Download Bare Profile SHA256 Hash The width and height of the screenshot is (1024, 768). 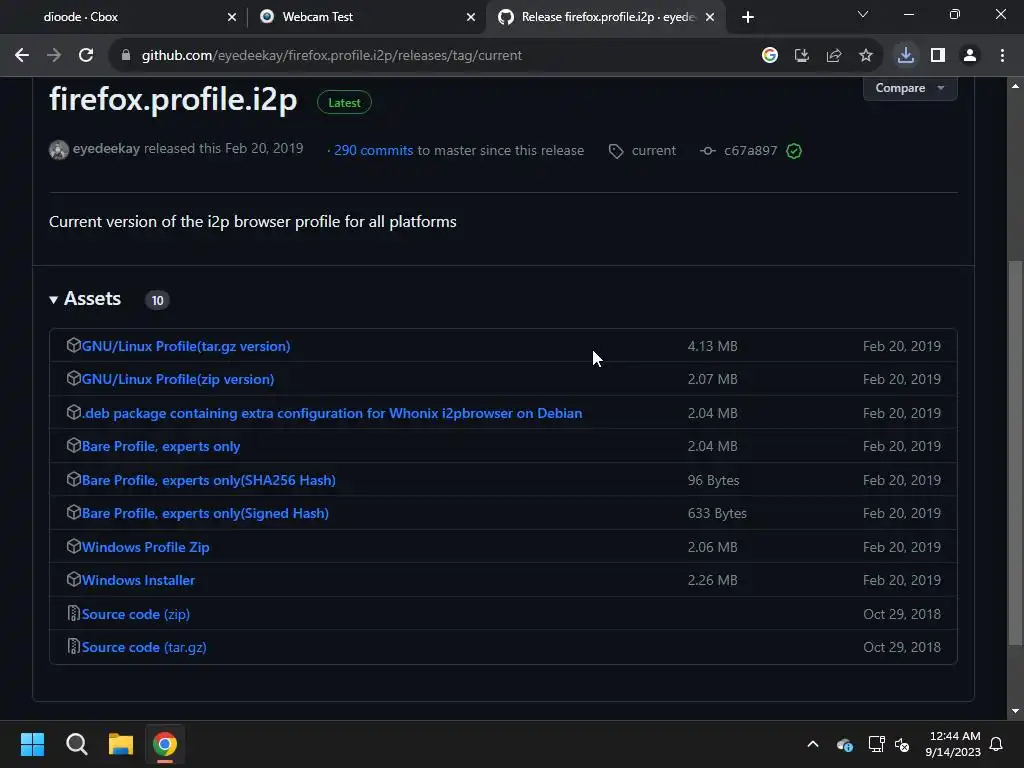coord(208,481)
